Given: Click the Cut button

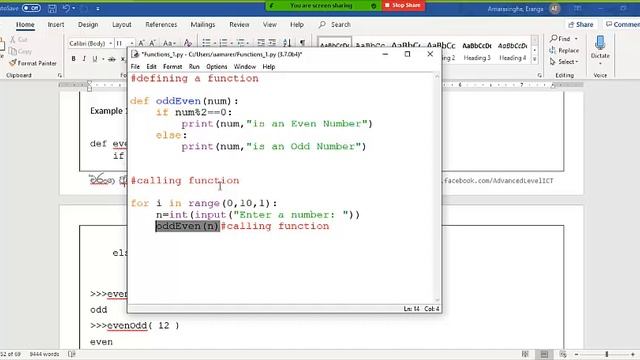Looking at the screenshot, I should pyautogui.click(x=19, y=40).
